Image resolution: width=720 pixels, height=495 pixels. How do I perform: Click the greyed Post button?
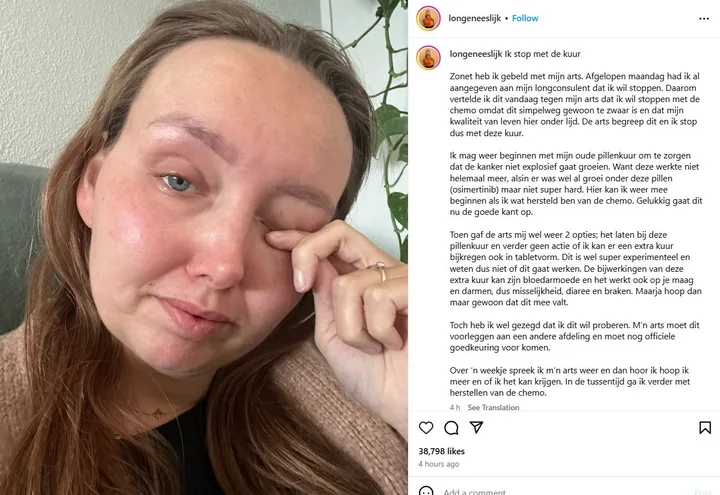click(703, 492)
